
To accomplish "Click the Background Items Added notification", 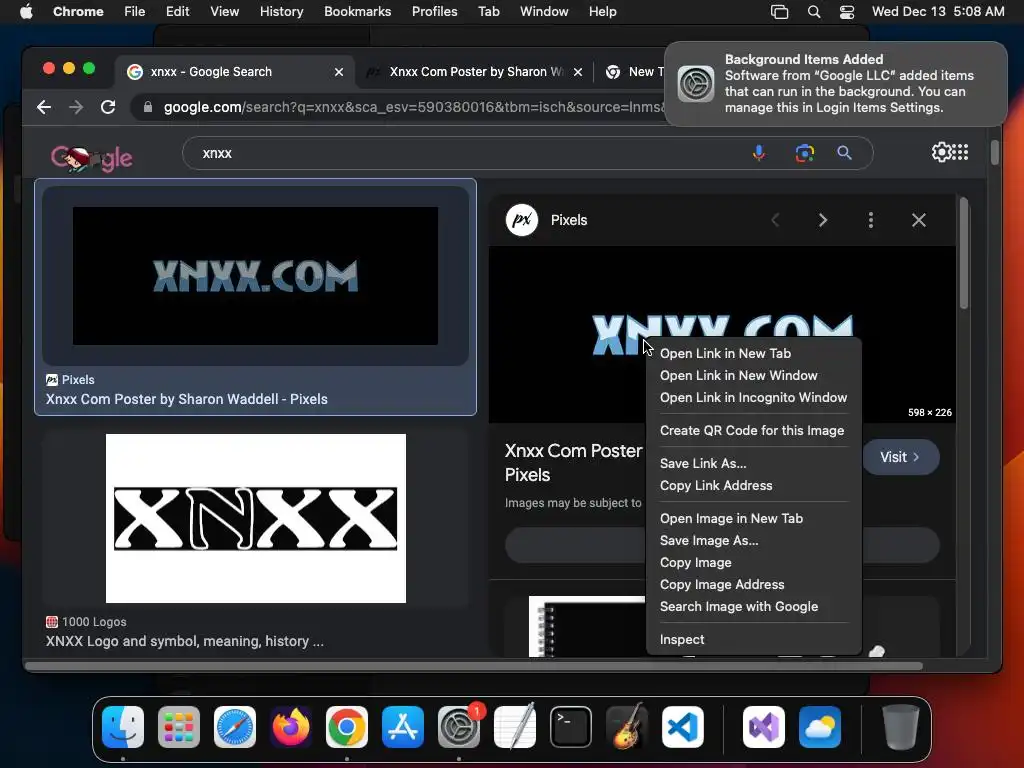I will (x=836, y=84).
